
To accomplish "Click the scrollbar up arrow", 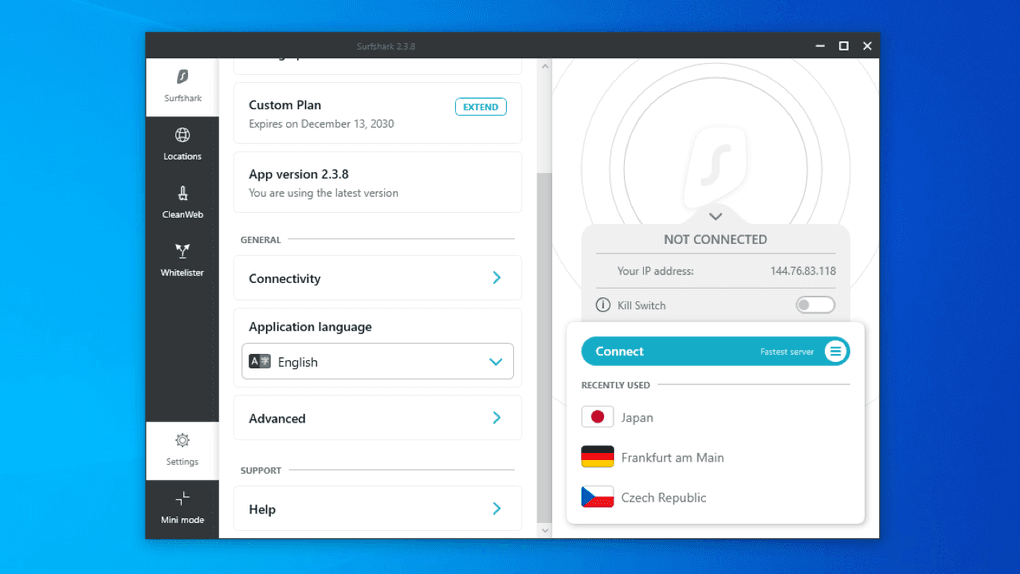I will pos(544,66).
